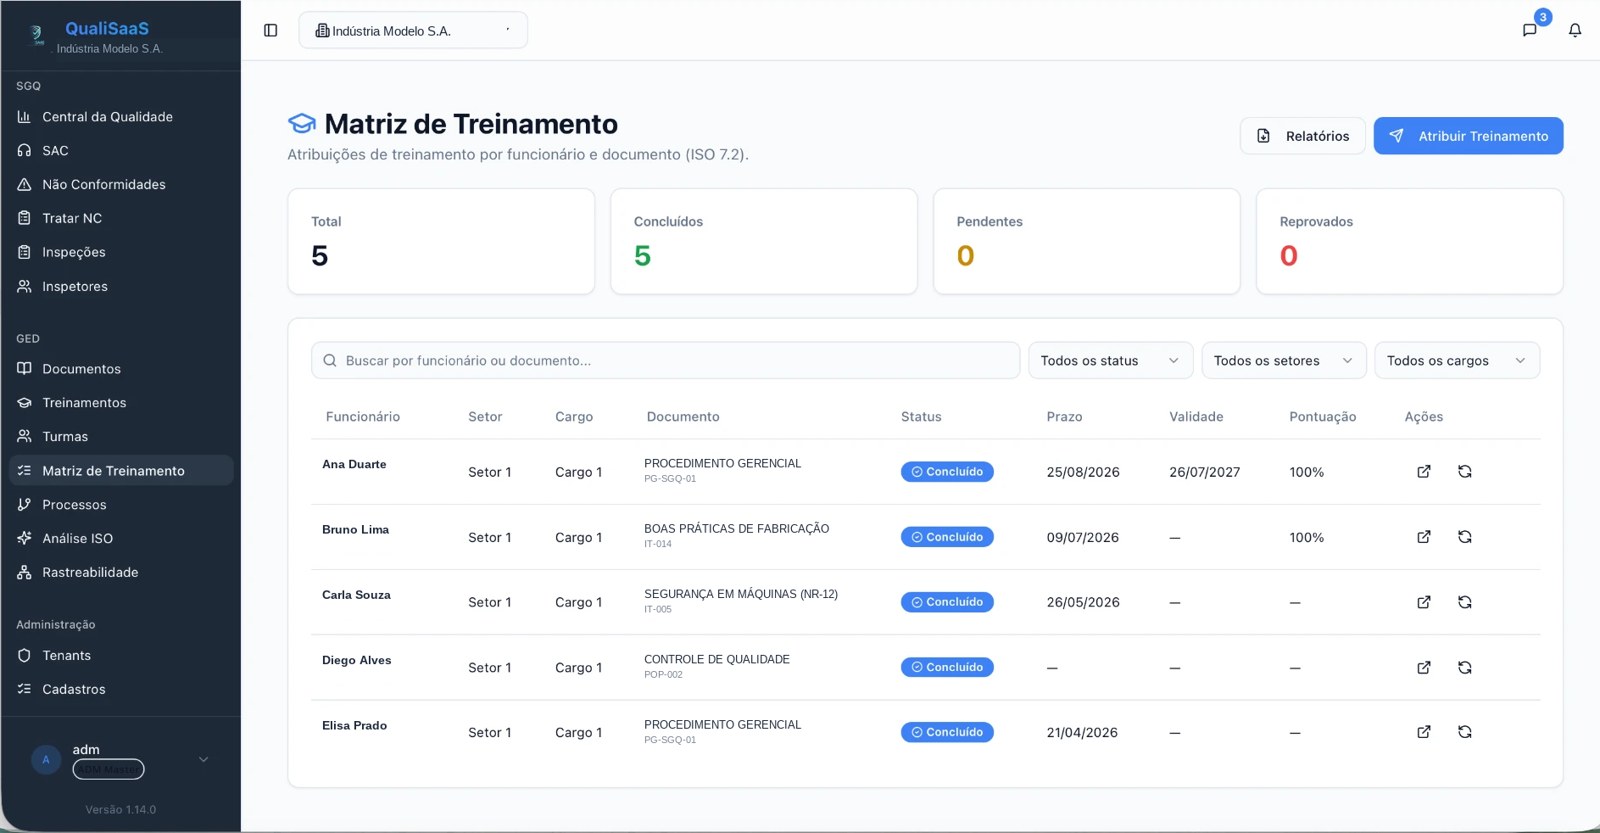Open the chat messages icon with badge
This screenshot has height=833, width=1600.
point(1530,30)
